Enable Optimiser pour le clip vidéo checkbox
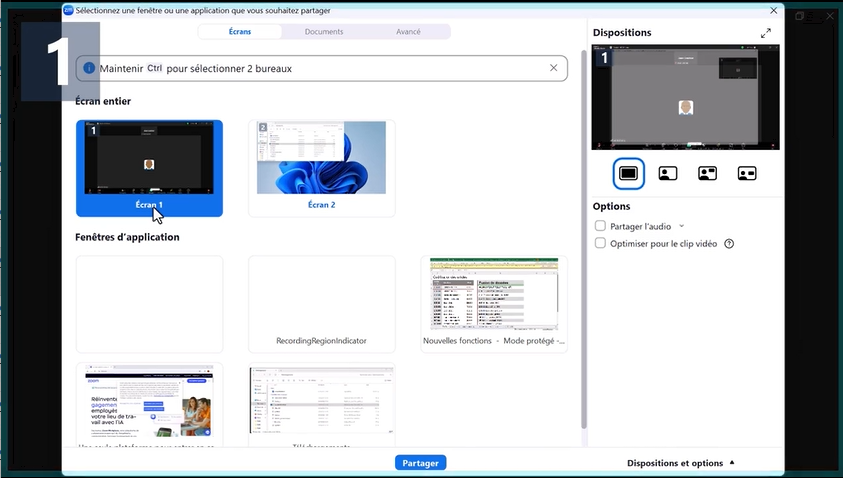This screenshot has height=478, width=843. (600, 243)
